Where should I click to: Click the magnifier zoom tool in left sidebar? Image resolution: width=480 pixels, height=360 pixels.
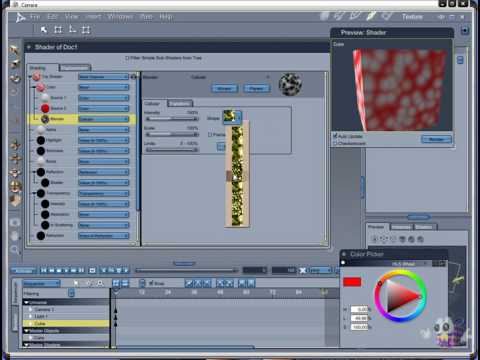pyautogui.click(x=14, y=250)
